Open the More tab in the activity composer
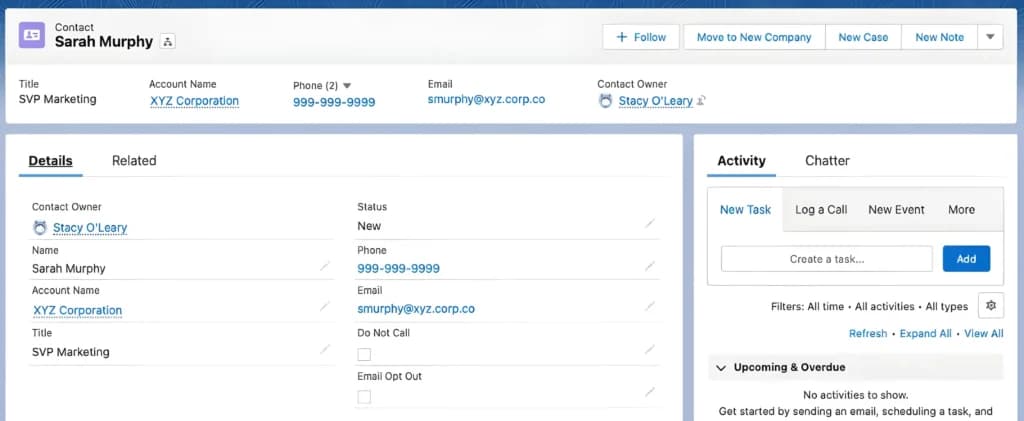Viewport: 1024px width, 421px height. tap(961, 210)
